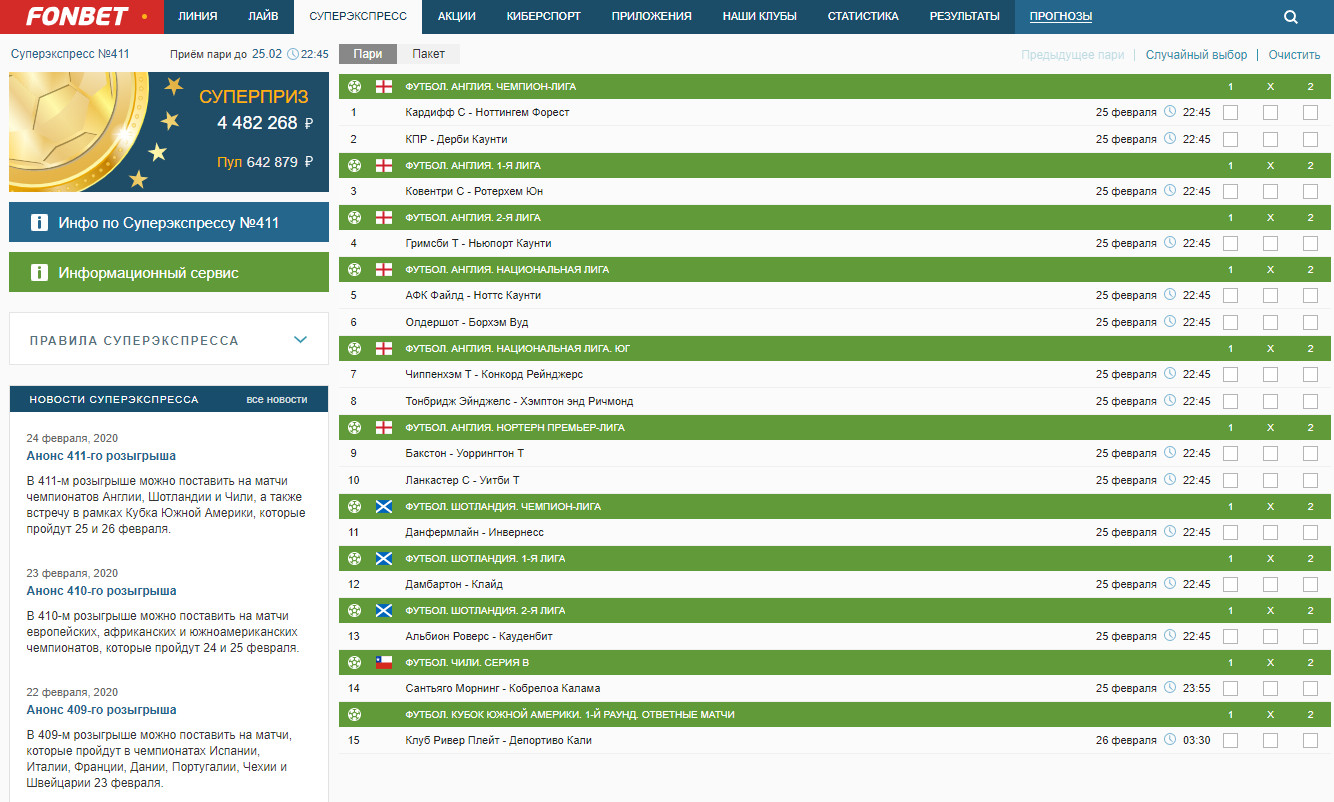The width and height of the screenshot is (1334, 802).
Task: Click the clock icon in the Сантьяго Морнинг row
Action: click(1170, 688)
